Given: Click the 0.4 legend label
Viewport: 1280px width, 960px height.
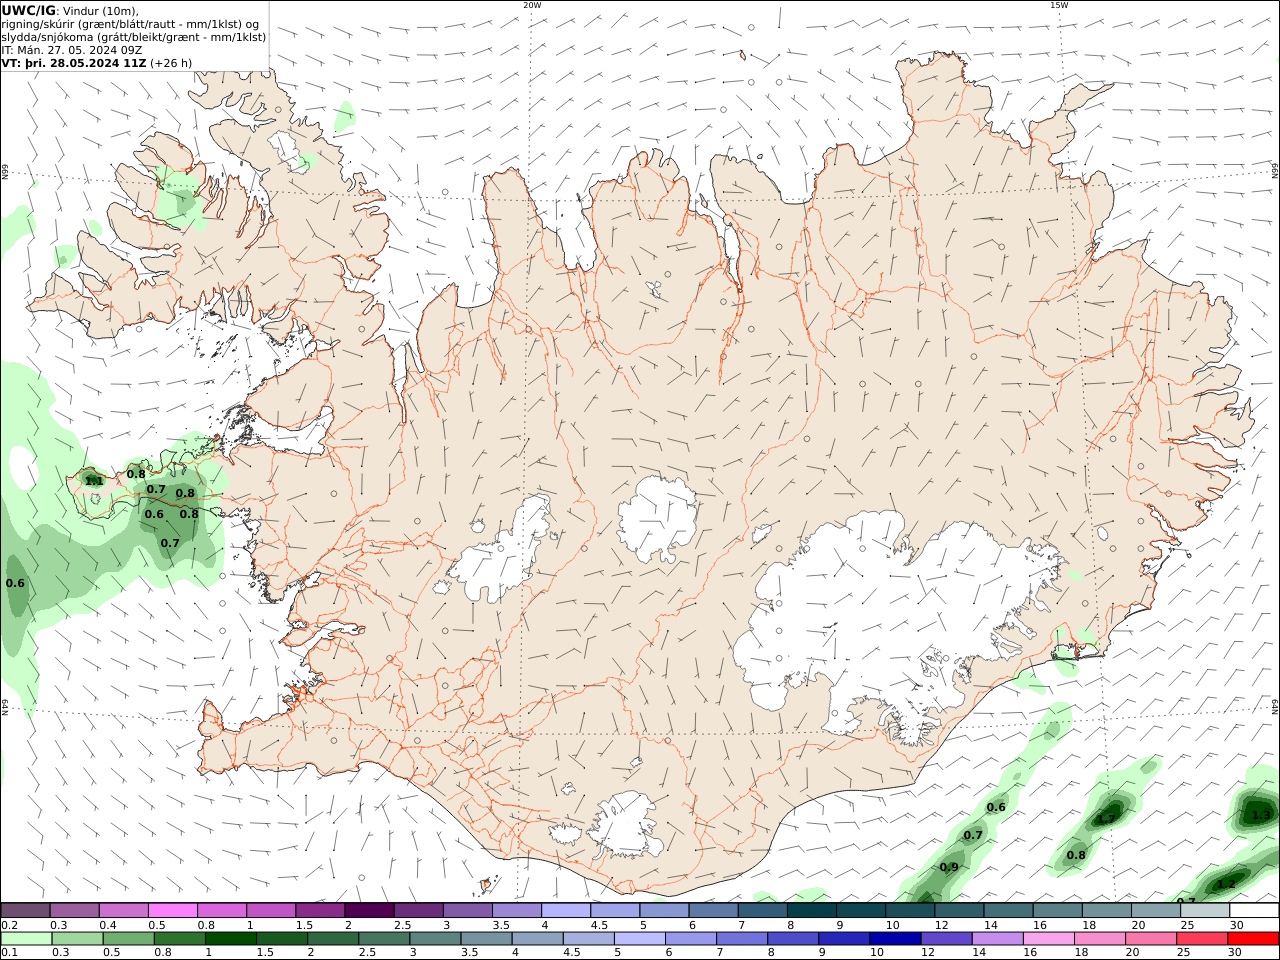Looking at the screenshot, I should pyautogui.click(x=107, y=925).
